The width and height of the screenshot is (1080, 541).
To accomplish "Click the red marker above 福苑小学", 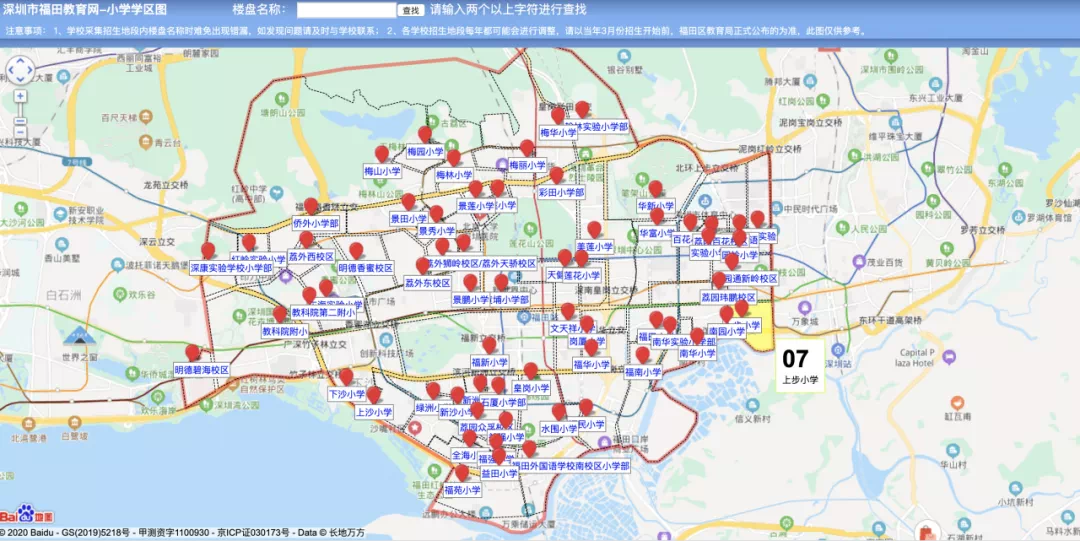I will point(462,473).
